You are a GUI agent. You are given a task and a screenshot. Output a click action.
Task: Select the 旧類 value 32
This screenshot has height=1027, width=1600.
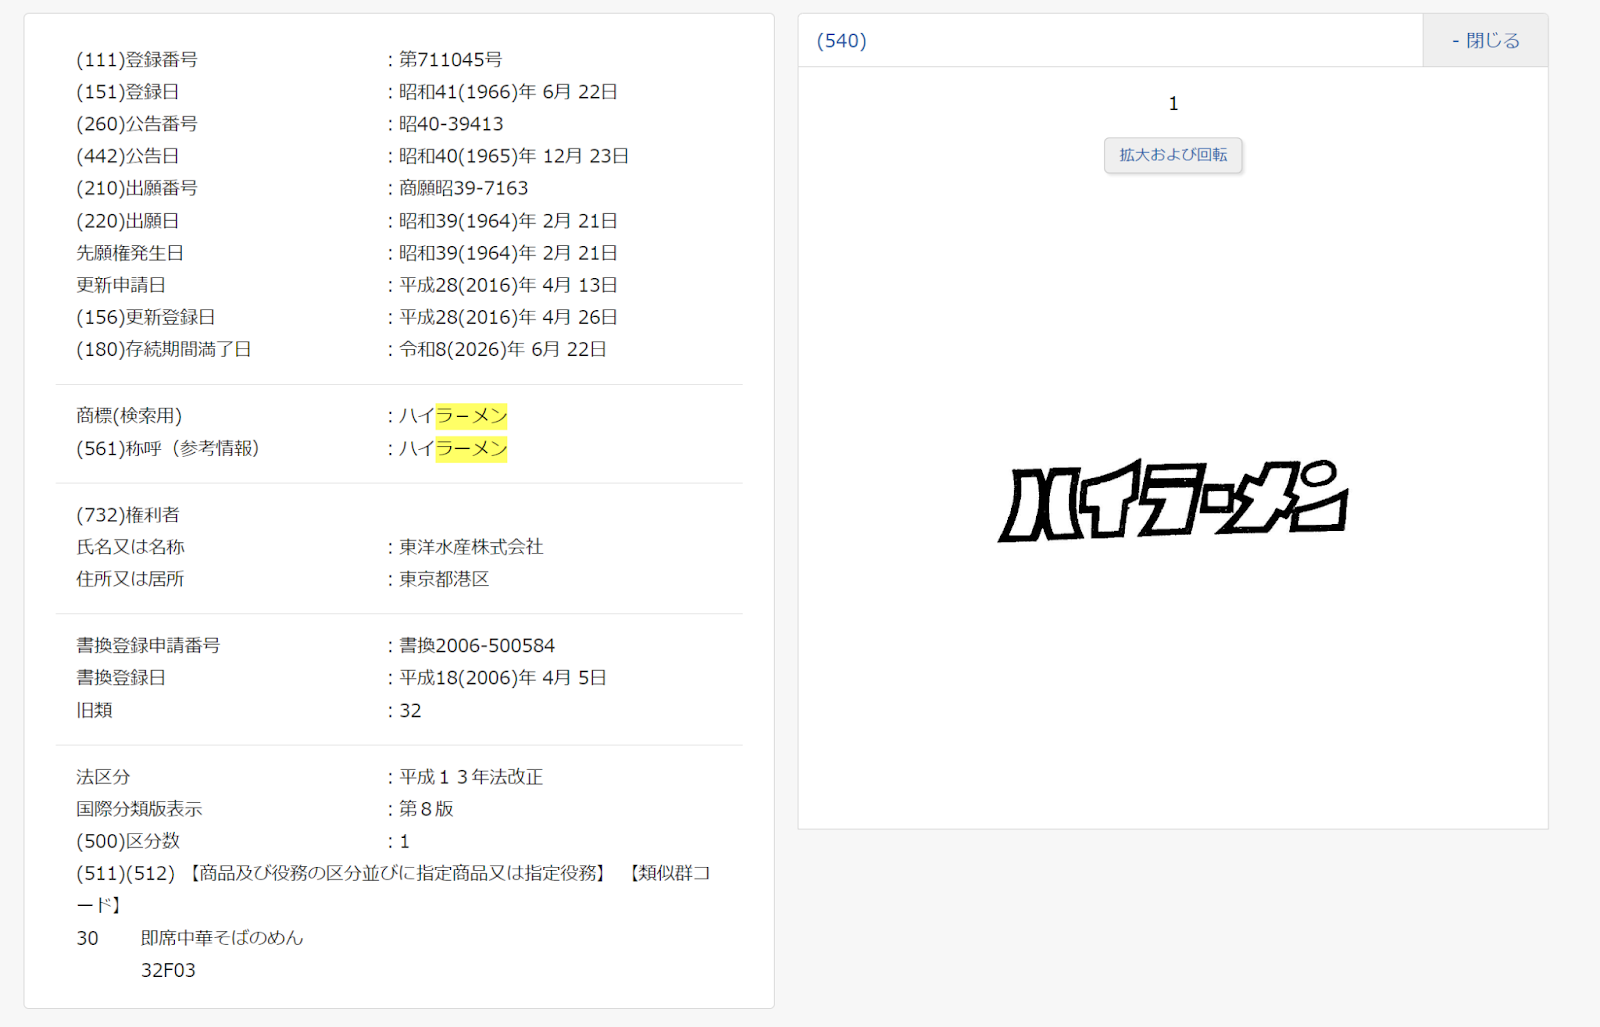click(x=410, y=711)
